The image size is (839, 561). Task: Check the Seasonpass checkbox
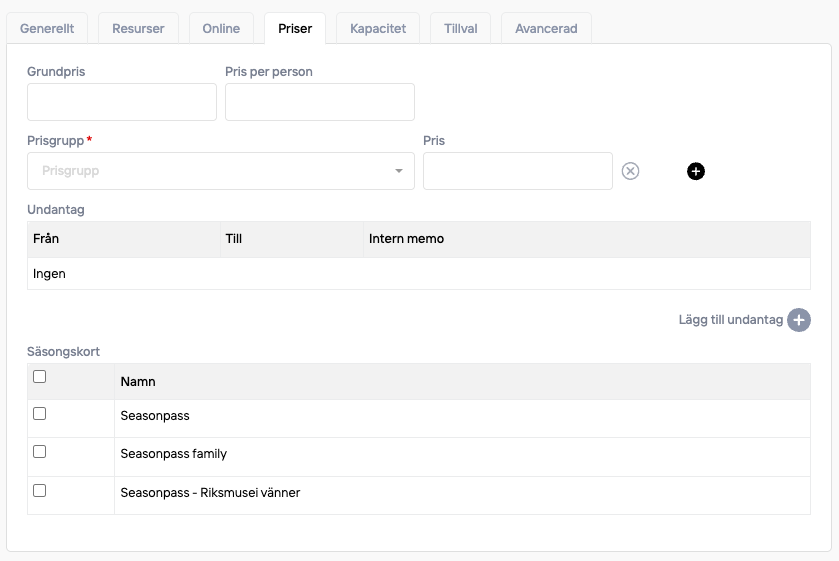click(40, 414)
